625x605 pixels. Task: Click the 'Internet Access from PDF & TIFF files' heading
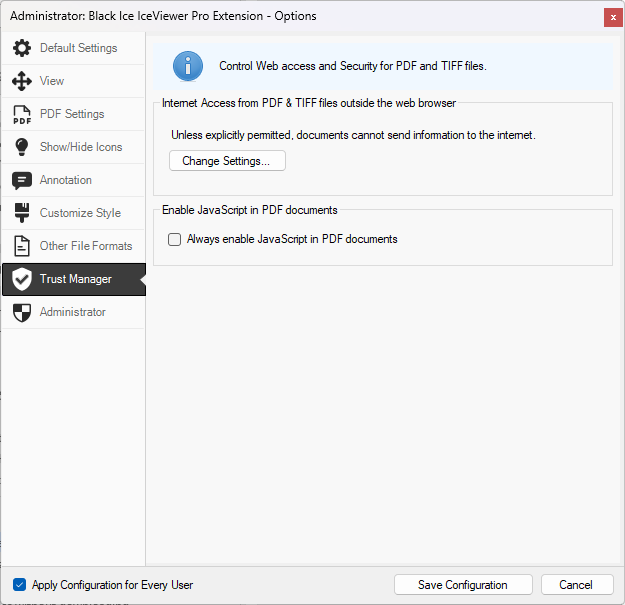coord(309,103)
